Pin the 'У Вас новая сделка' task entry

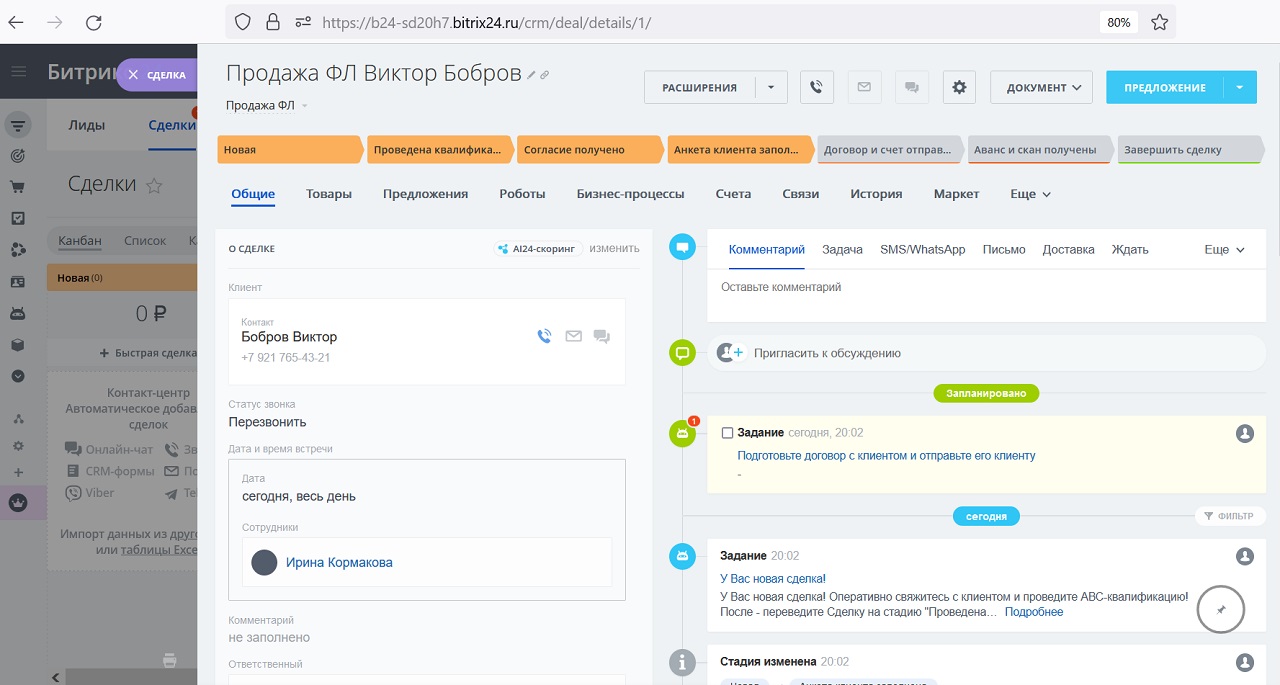point(1220,608)
